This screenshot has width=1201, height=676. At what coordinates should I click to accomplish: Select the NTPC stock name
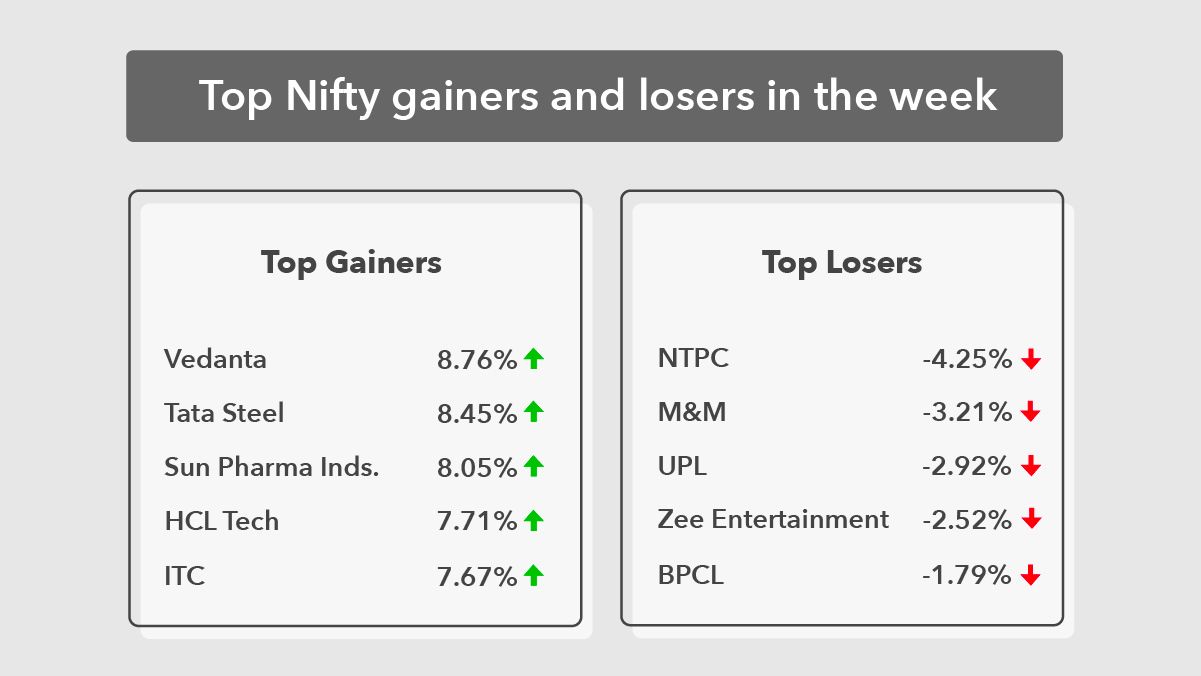pos(693,358)
